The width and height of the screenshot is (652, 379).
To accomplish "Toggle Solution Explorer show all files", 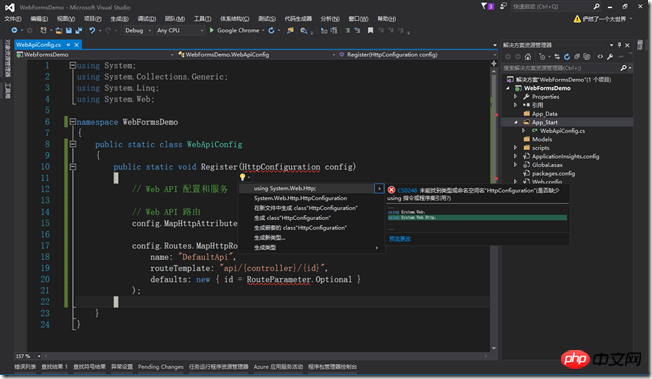I will coord(587,57).
